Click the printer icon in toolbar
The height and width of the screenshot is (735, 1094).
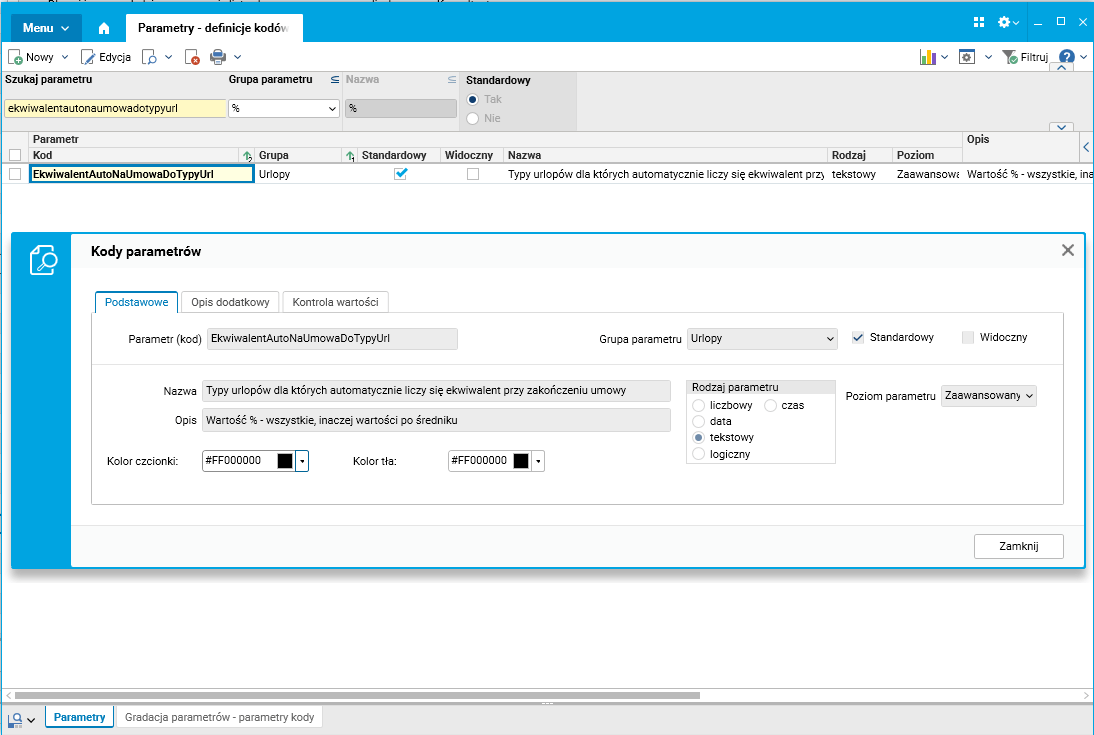pos(218,57)
